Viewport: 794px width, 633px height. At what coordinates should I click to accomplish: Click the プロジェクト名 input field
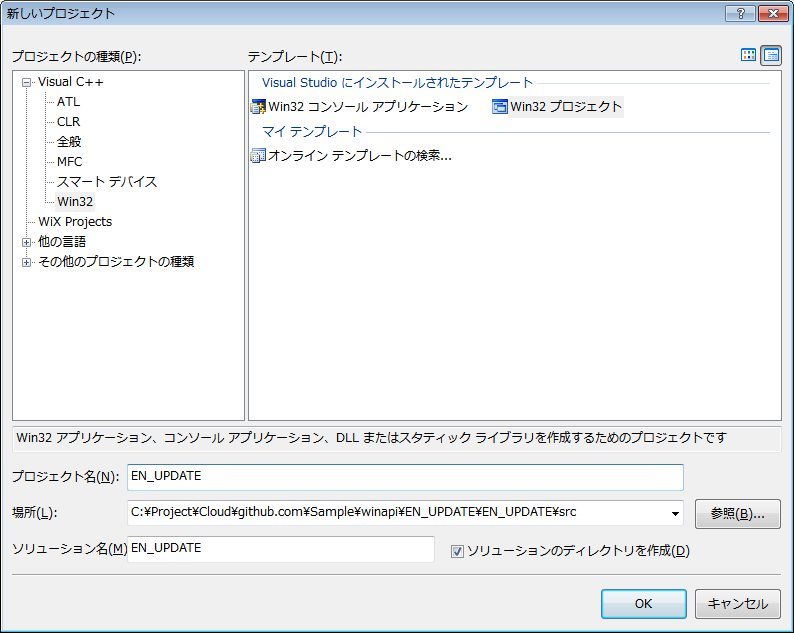405,477
